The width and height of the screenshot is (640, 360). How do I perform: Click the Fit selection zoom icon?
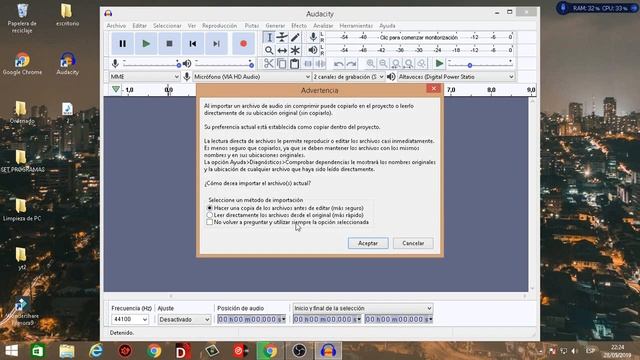tap(396, 64)
